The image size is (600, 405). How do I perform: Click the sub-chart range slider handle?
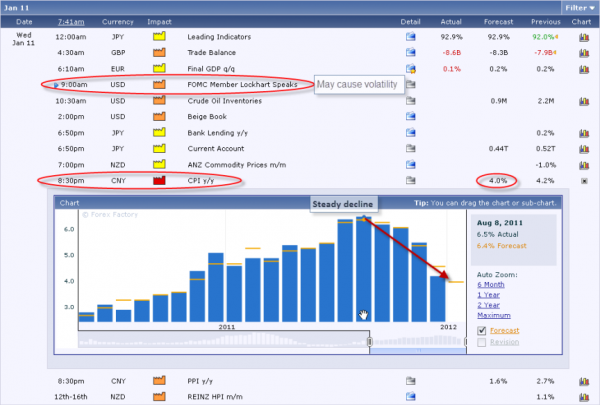point(370,343)
